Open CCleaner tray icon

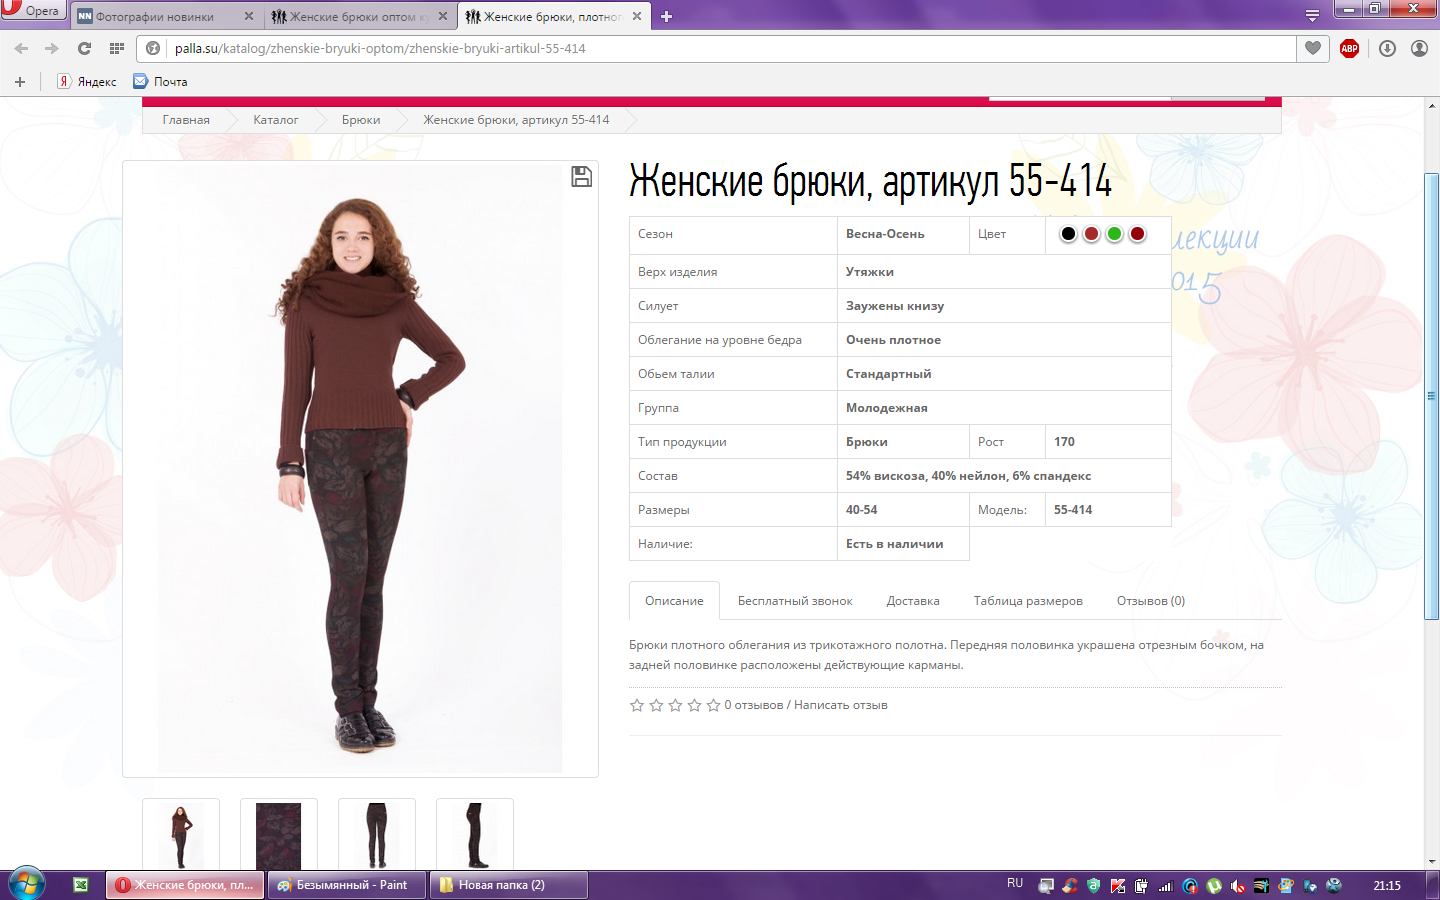coord(1070,886)
